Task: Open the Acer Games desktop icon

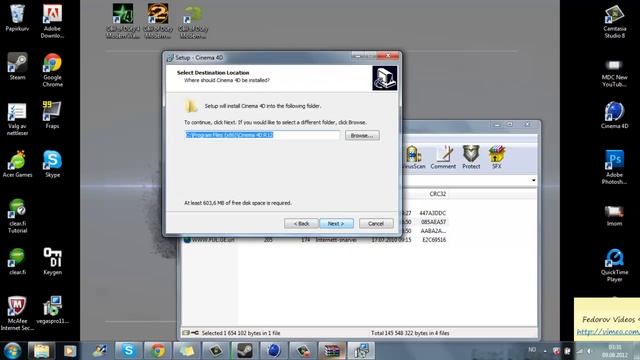Action: pyautogui.click(x=17, y=164)
